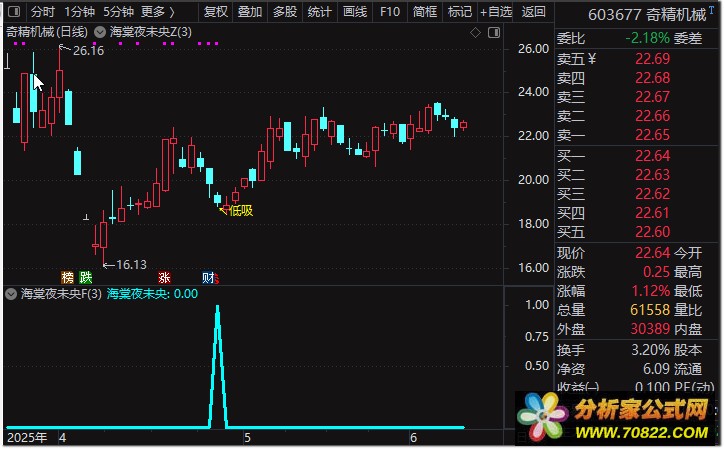The height and width of the screenshot is (449, 725).
Task: Expand the 海棠夜未央F(3) indicator dropdown
Action: point(11,294)
